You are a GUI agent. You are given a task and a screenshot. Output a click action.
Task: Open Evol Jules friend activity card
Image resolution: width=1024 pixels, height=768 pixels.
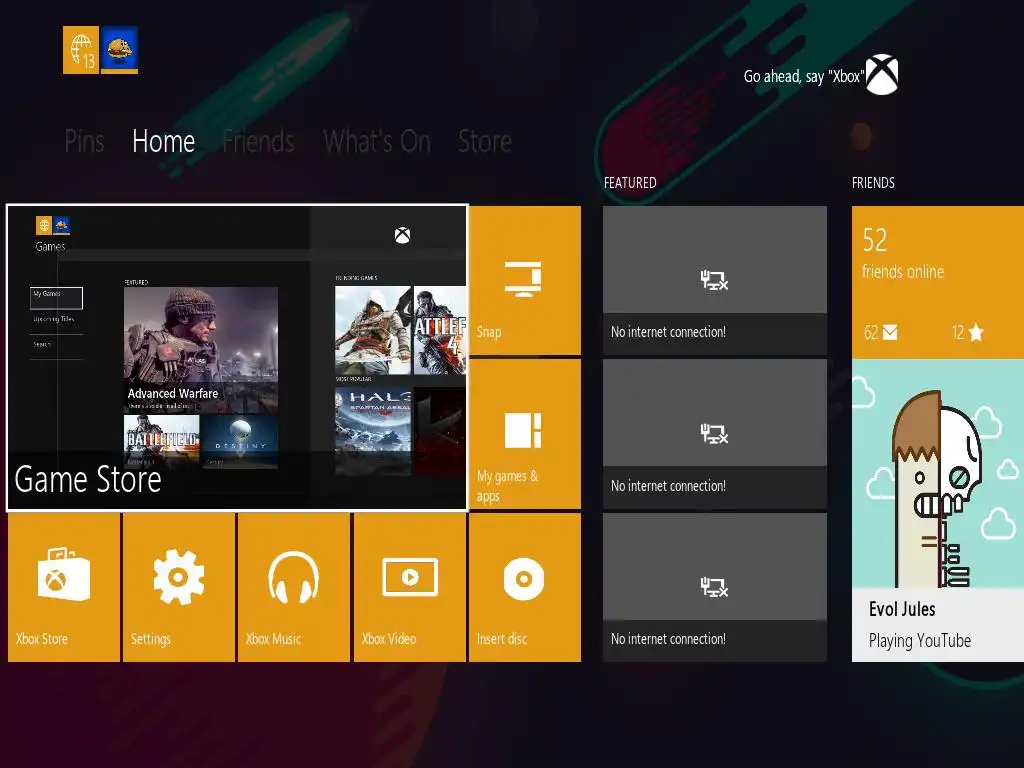click(938, 511)
